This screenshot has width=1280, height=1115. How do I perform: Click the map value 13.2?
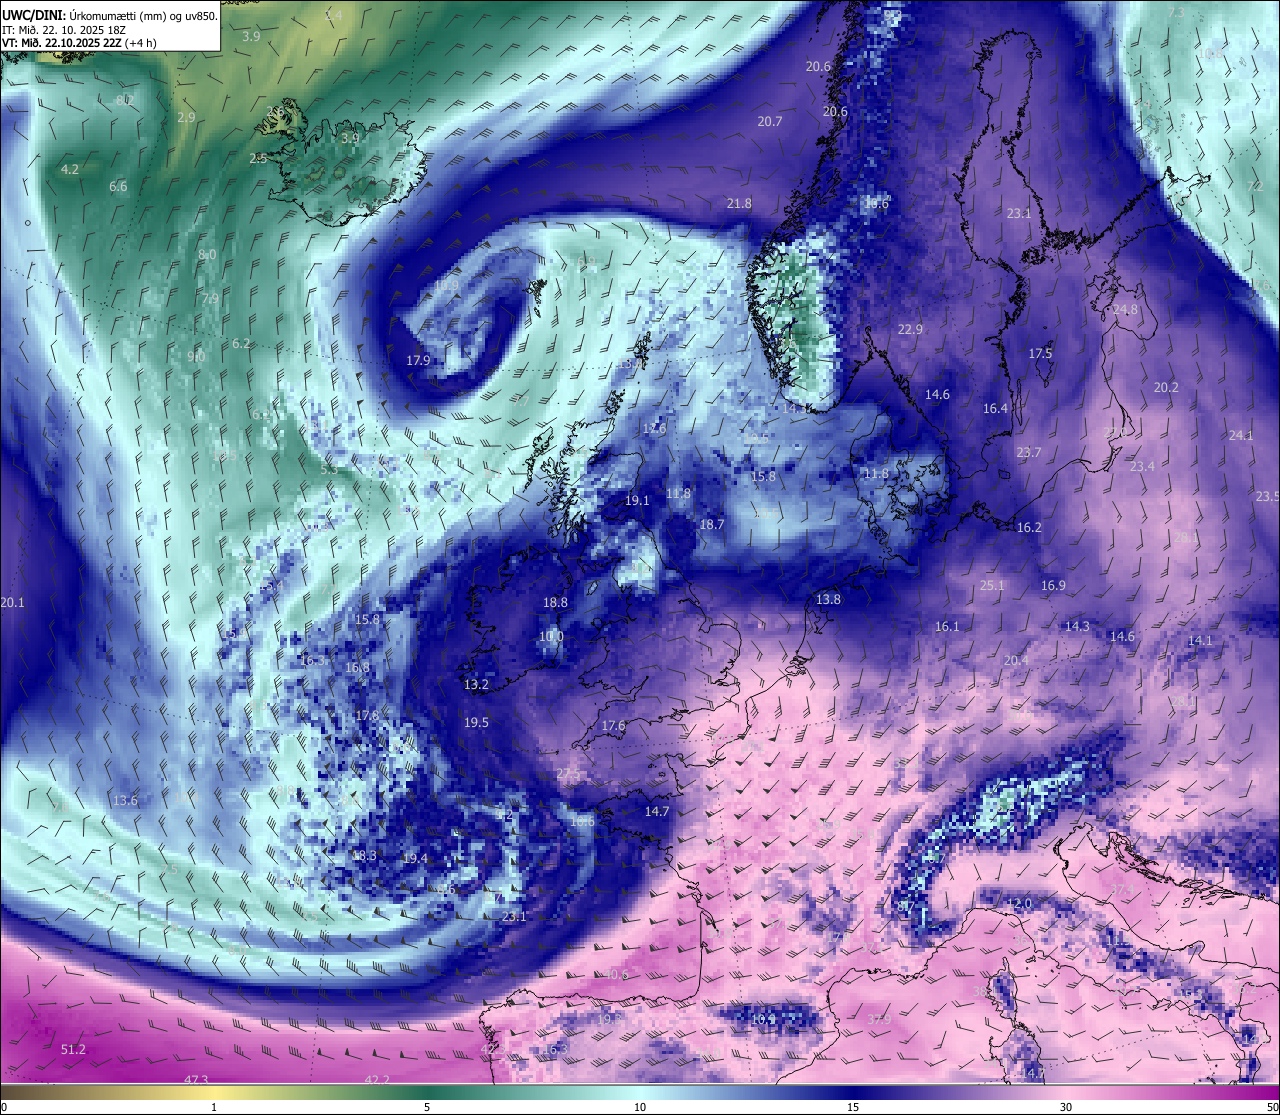click(x=476, y=684)
